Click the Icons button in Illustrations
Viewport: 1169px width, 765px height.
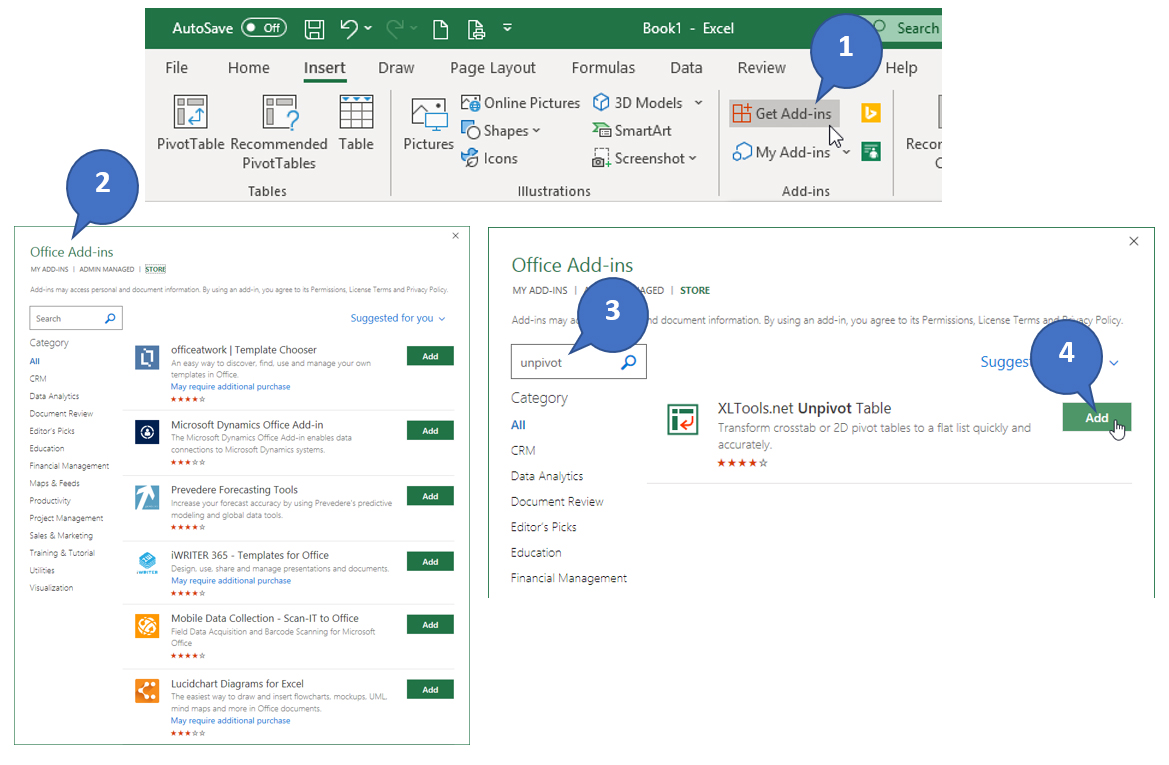(489, 158)
